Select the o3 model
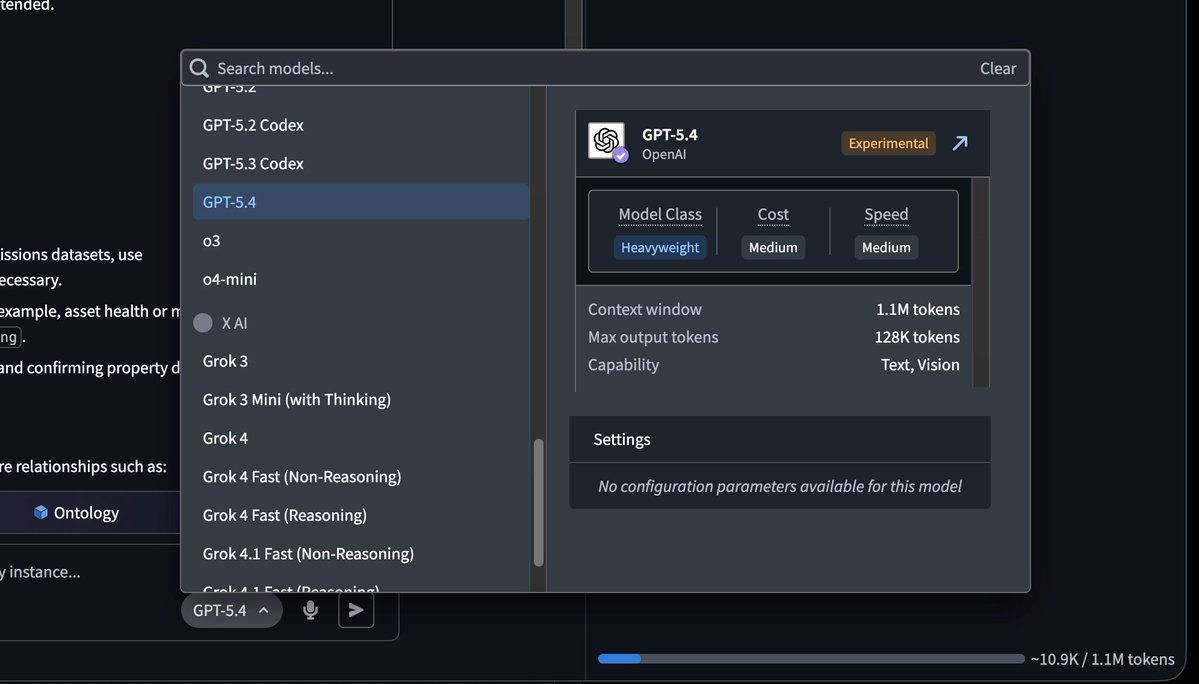Screen dimensions: 1199x684 pos(361,240)
